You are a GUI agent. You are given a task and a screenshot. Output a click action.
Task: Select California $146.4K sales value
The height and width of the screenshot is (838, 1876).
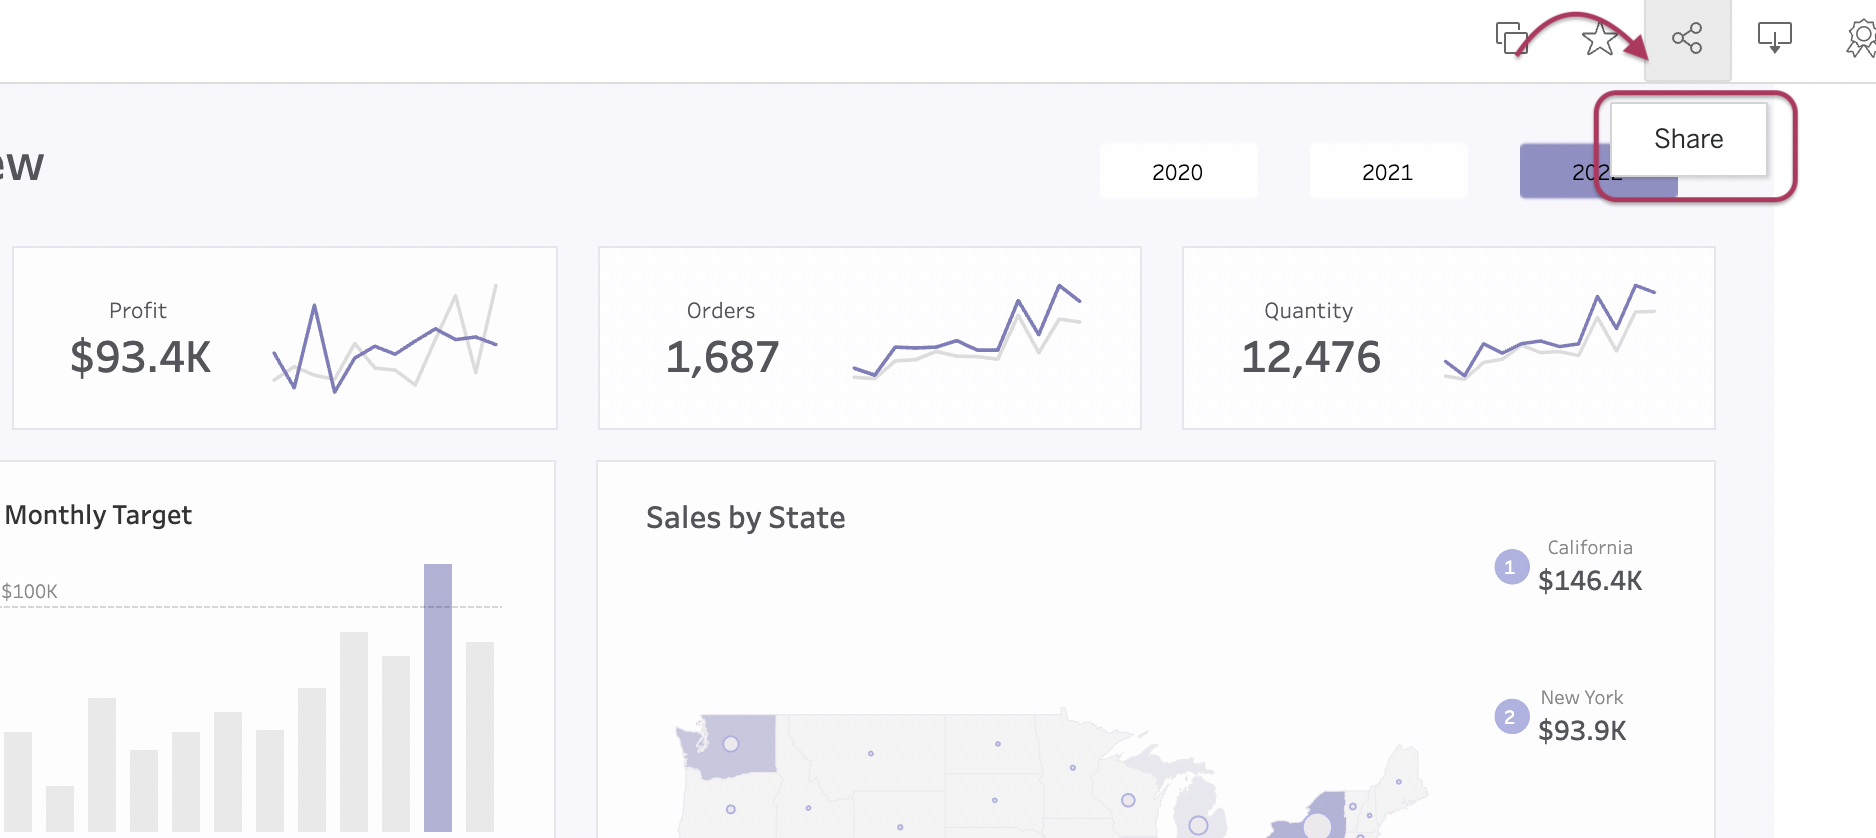click(x=1590, y=581)
